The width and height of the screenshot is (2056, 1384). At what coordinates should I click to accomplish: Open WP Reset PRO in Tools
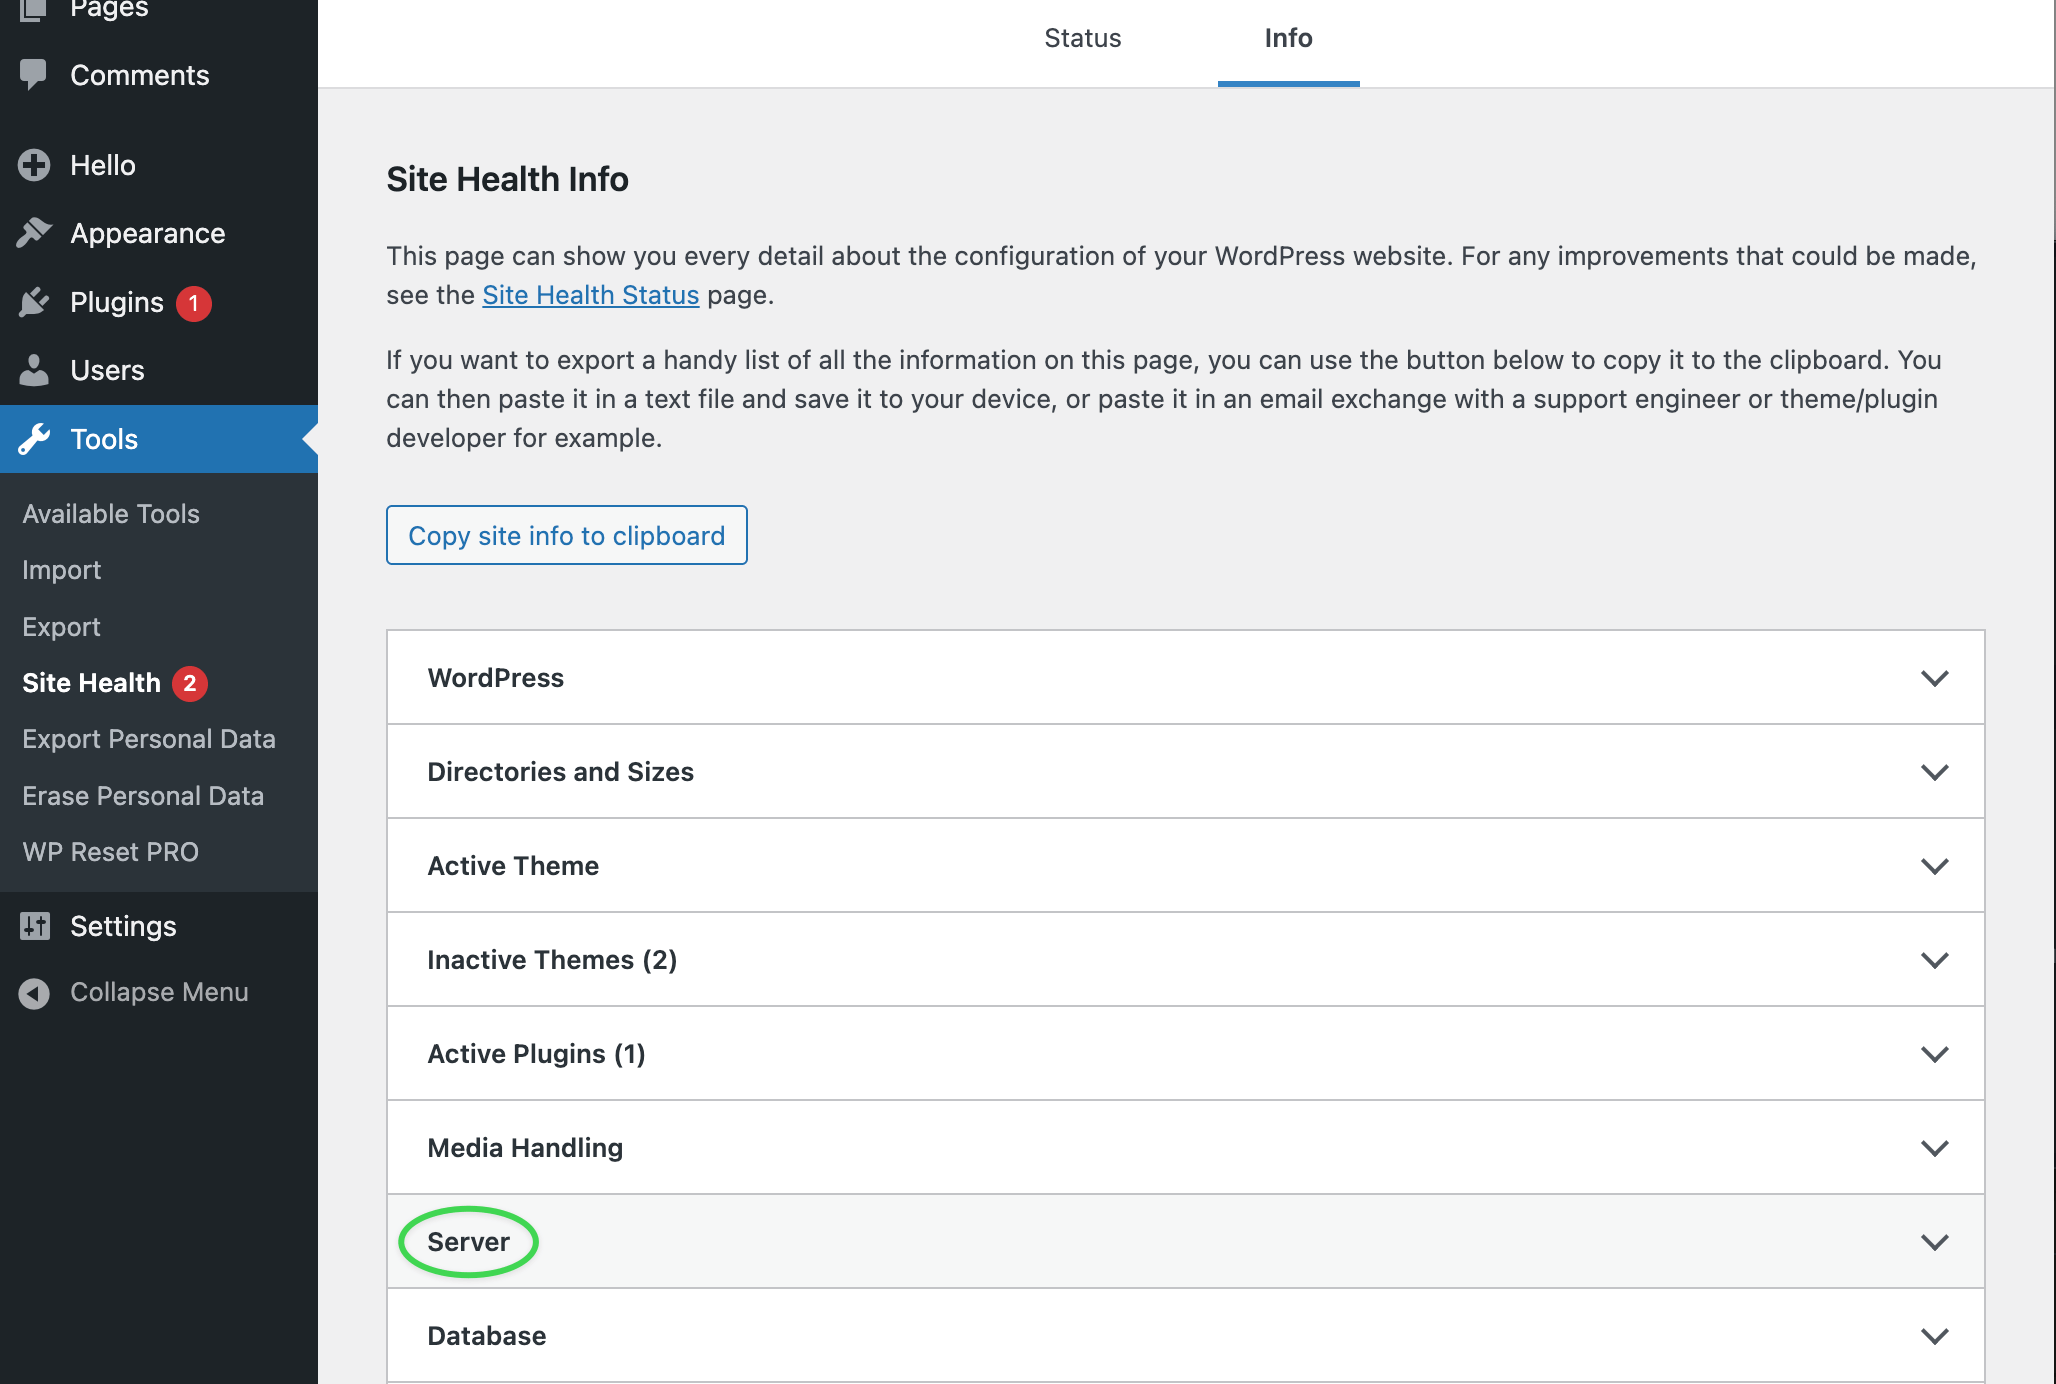coord(111,852)
